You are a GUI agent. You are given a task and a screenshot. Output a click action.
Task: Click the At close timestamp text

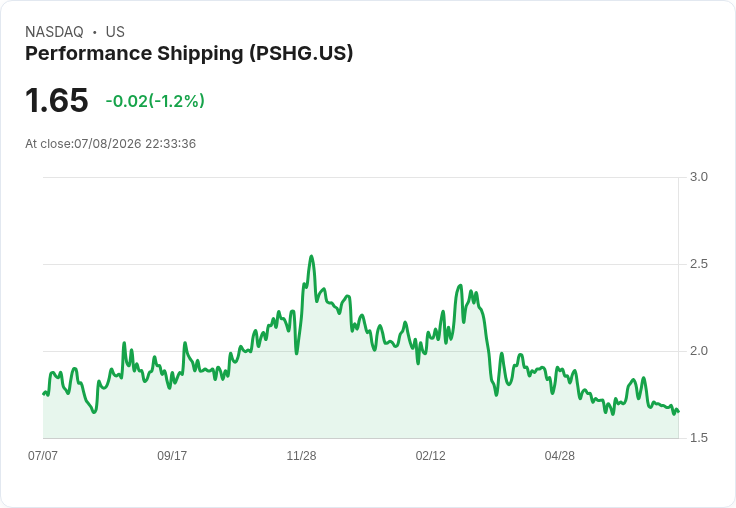[110, 144]
